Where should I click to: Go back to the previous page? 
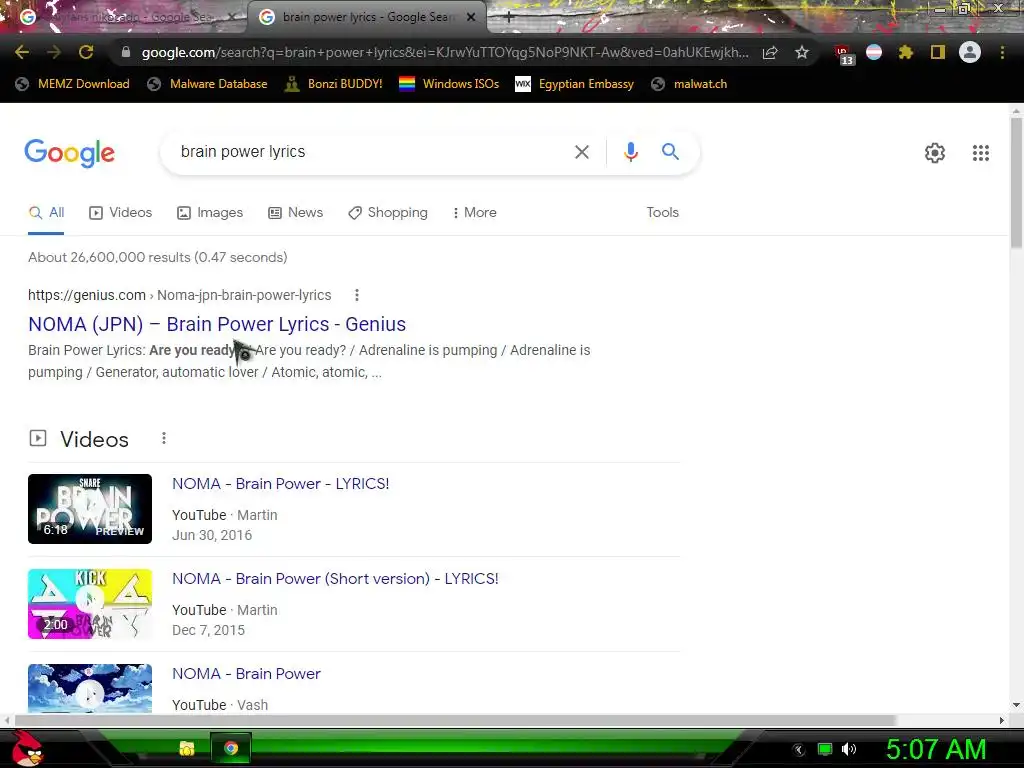point(22,52)
